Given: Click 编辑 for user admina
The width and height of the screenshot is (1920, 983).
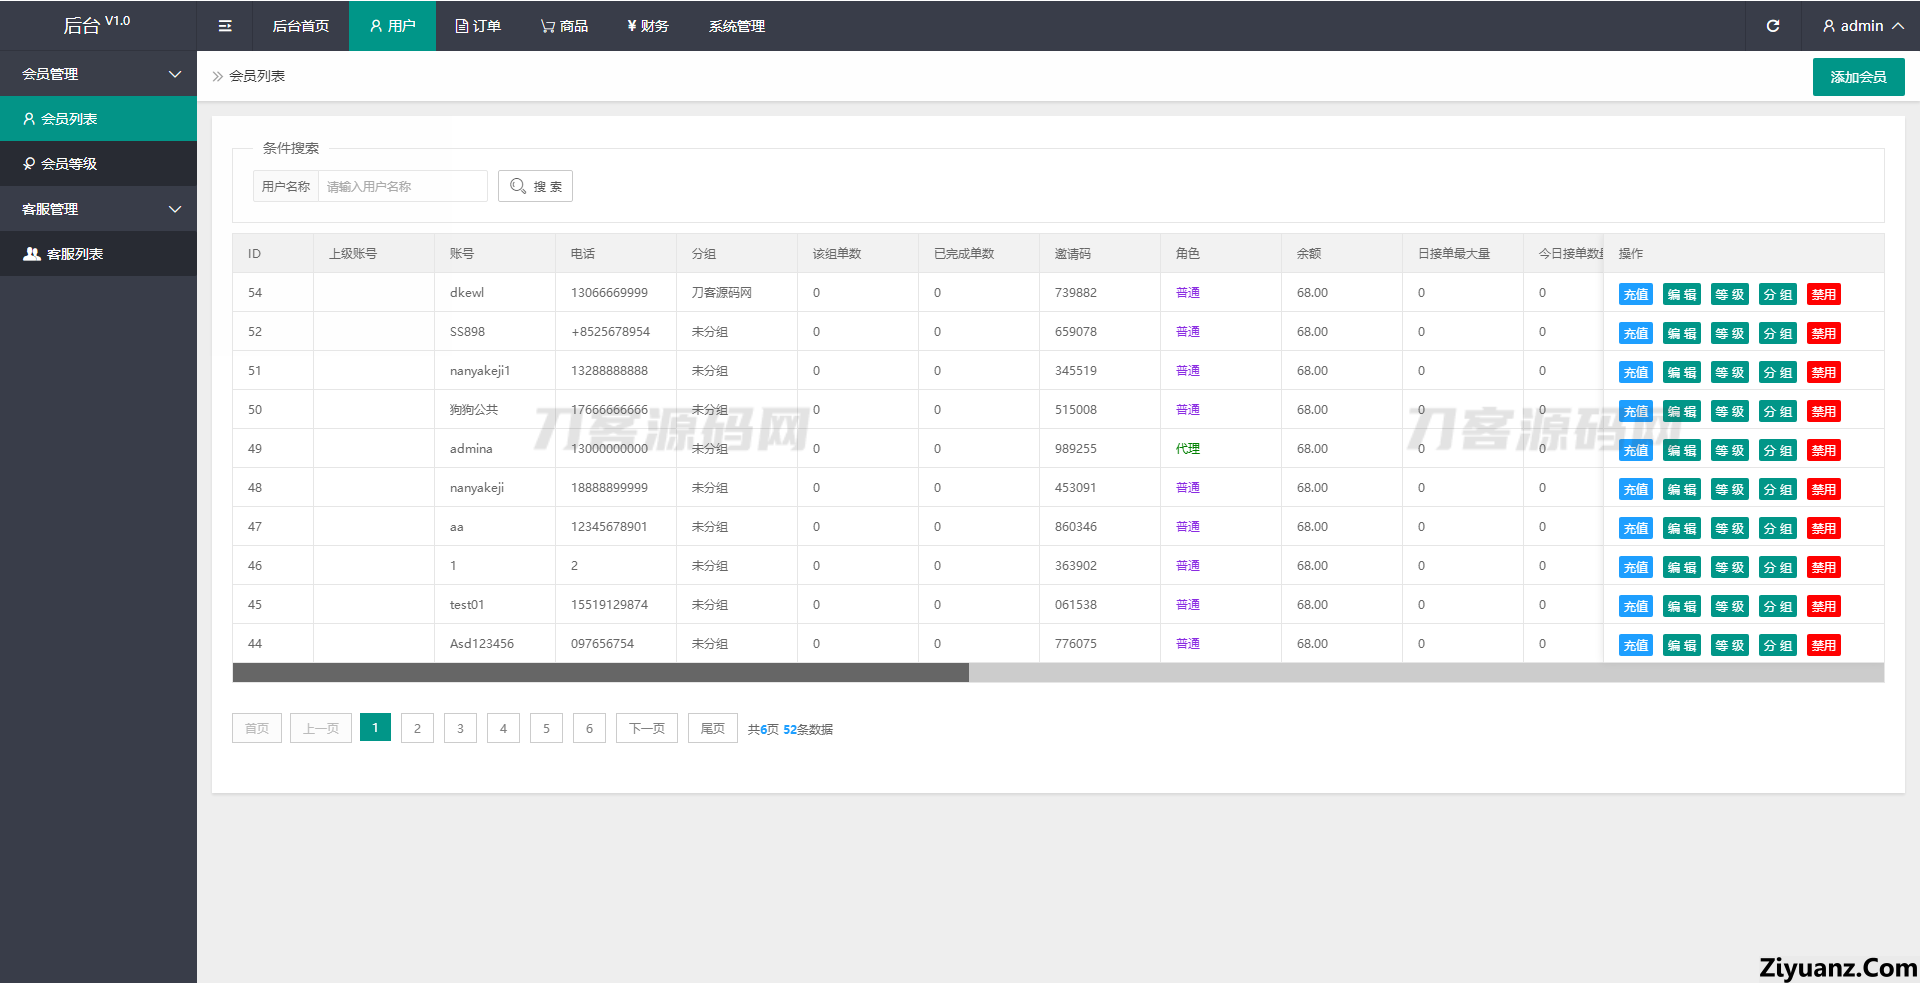Looking at the screenshot, I should (x=1681, y=450).
